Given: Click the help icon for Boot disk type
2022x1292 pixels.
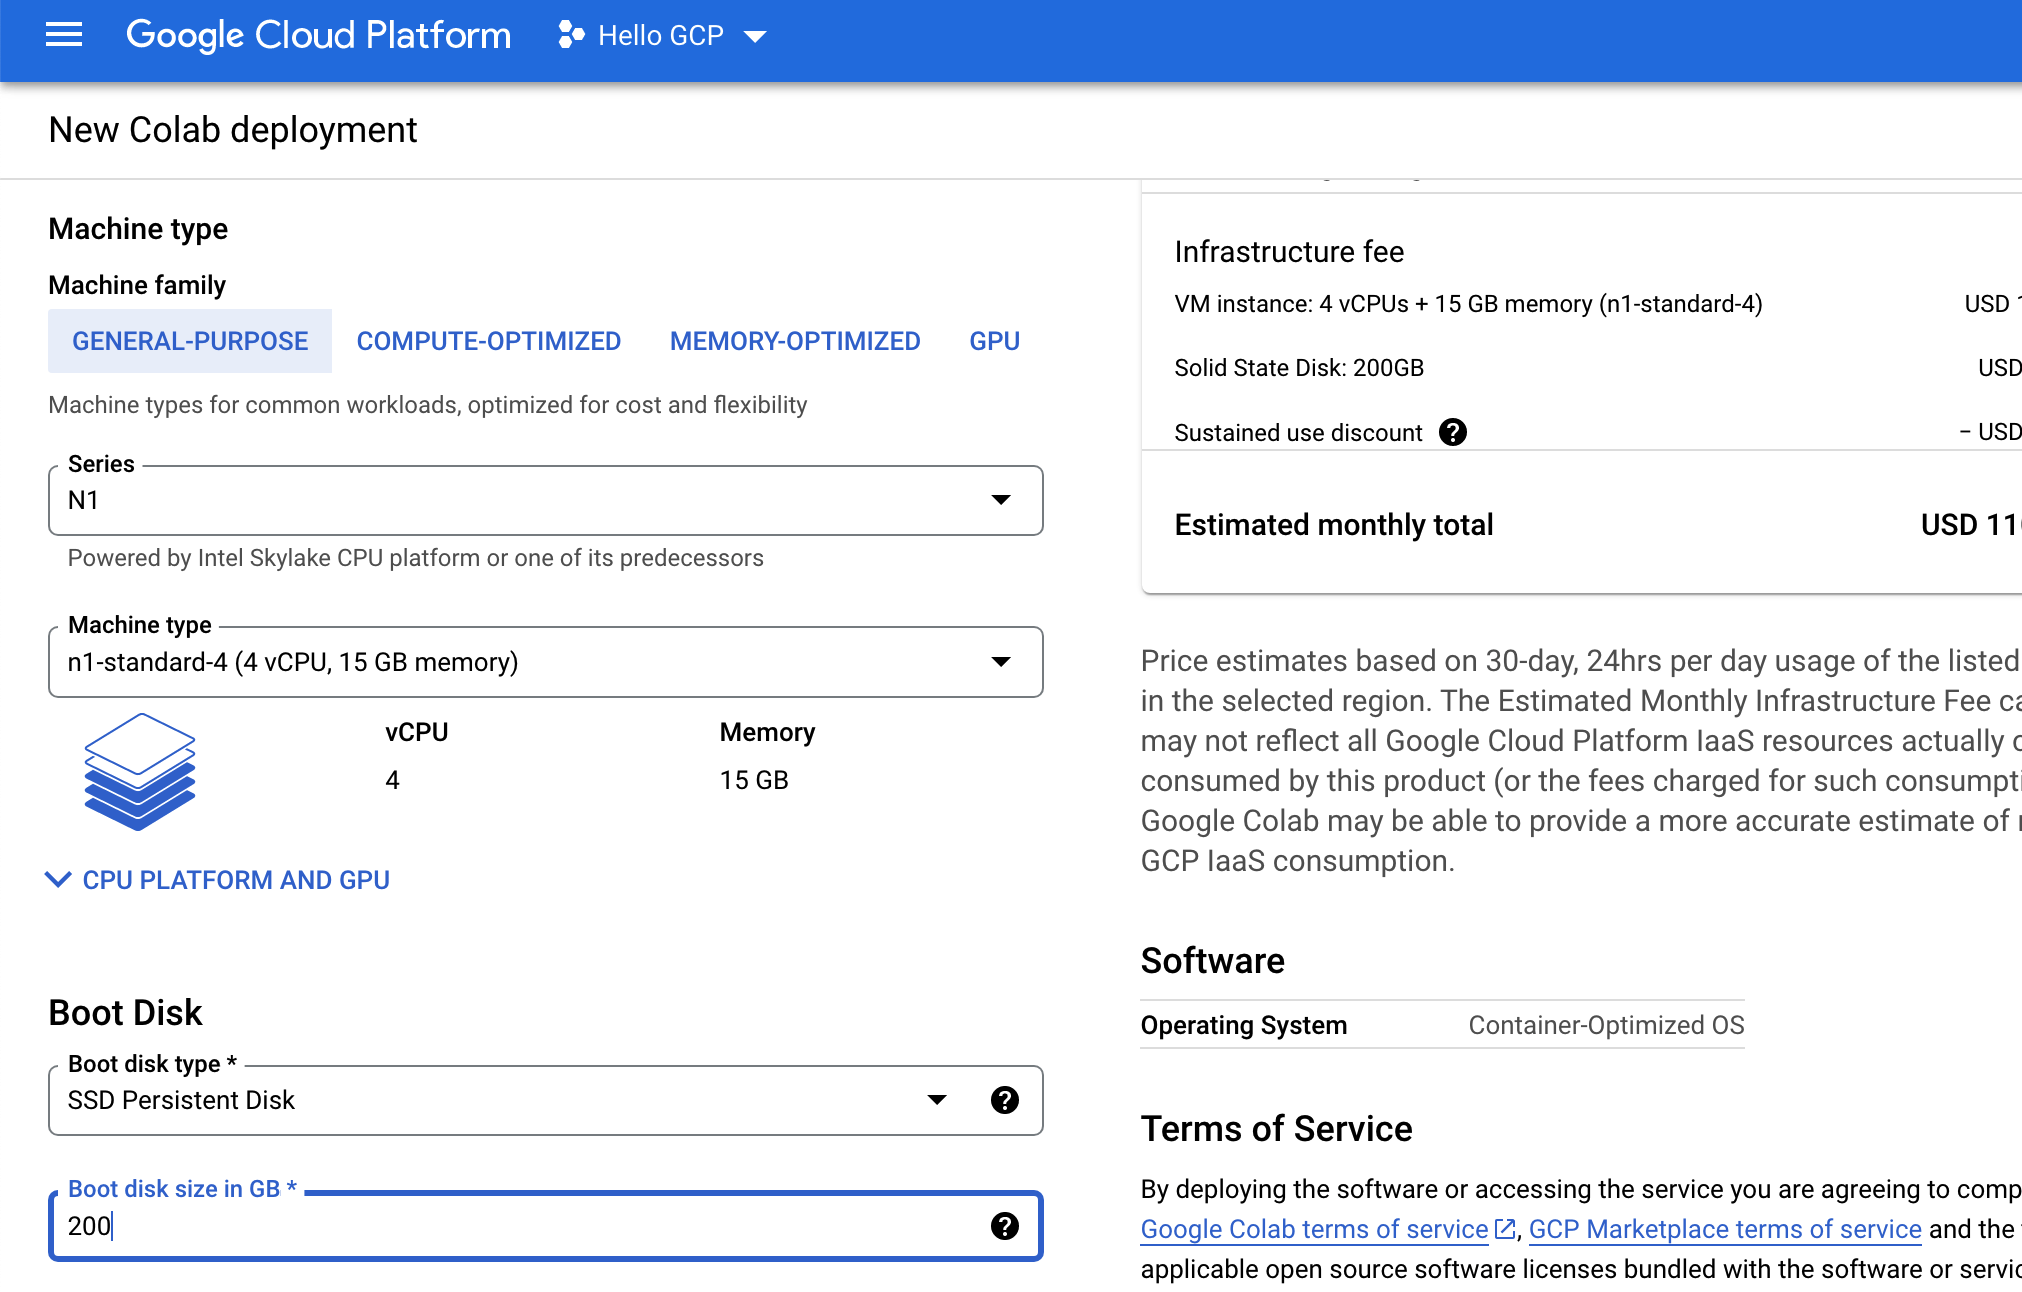Looking at the screenshot, I should 1004,1100.
